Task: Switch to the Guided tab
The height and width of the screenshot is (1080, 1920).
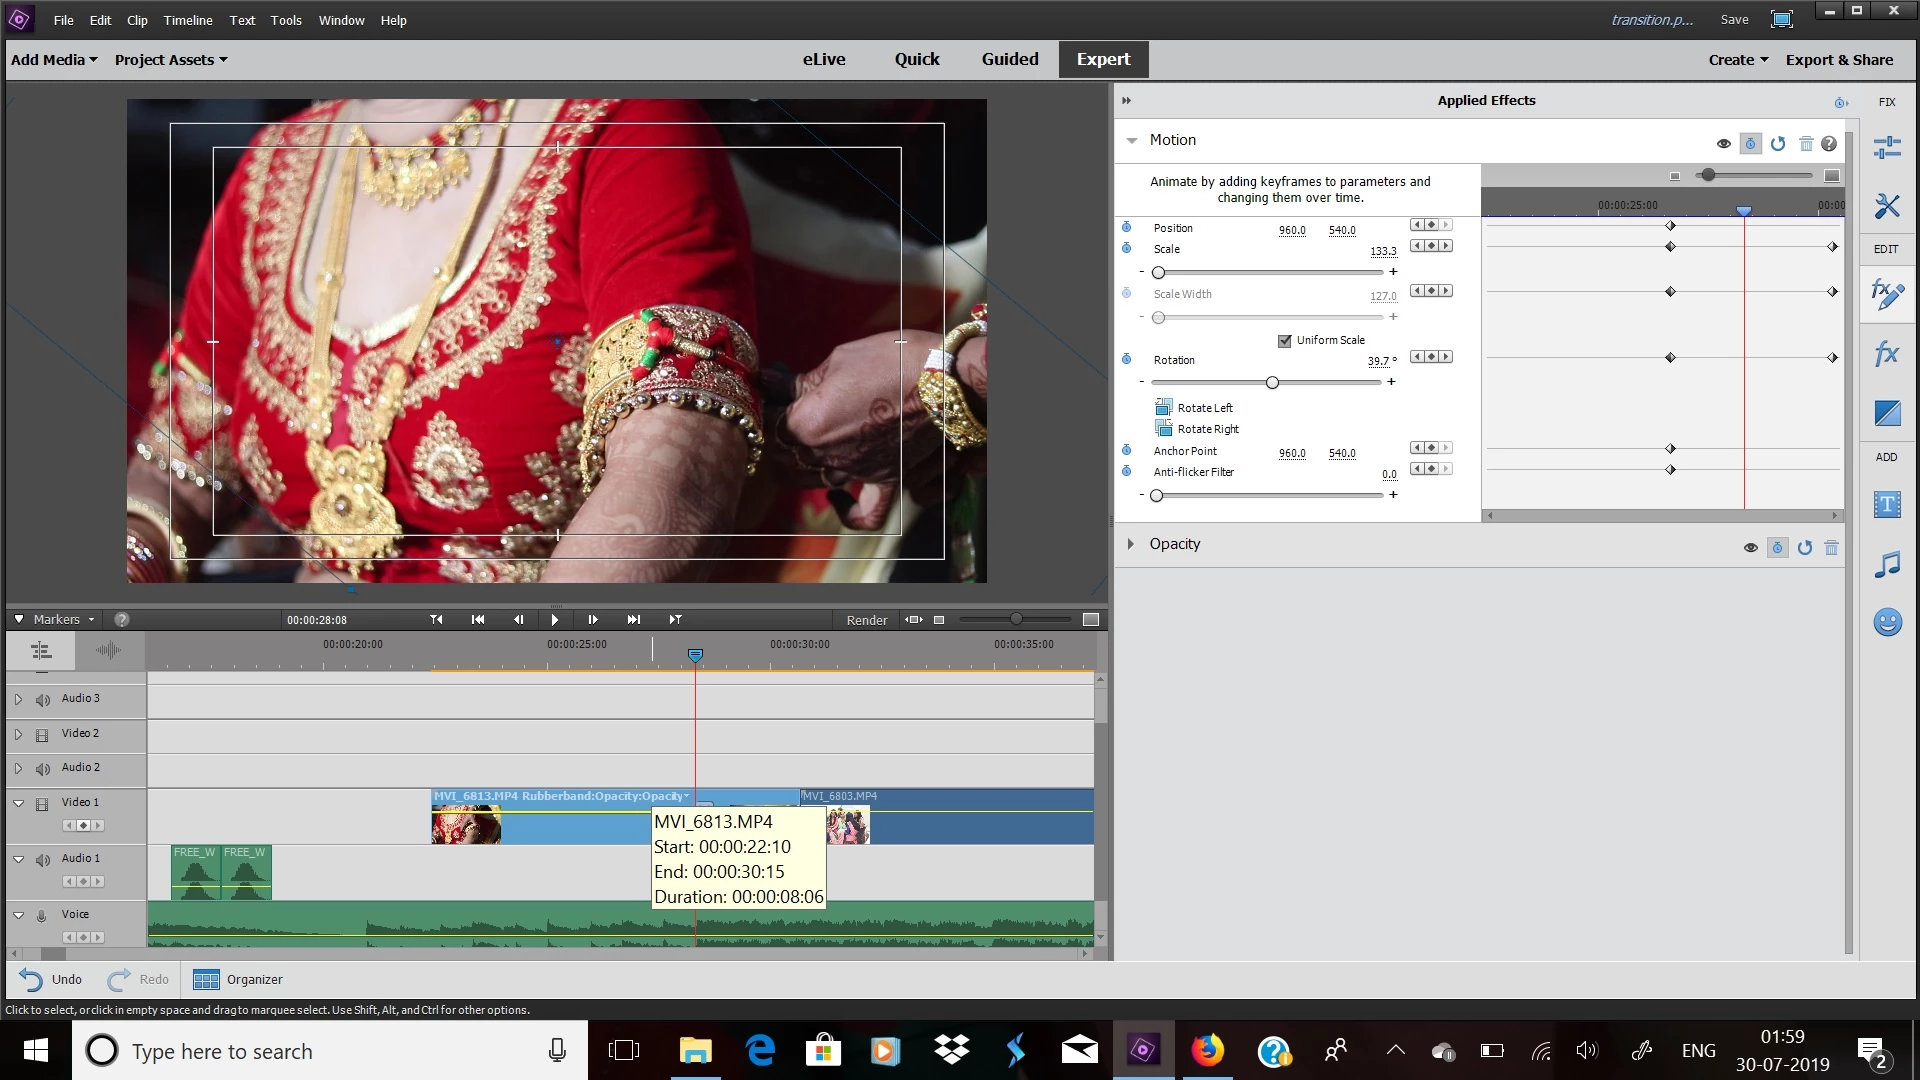Action: click(1010, 59)
